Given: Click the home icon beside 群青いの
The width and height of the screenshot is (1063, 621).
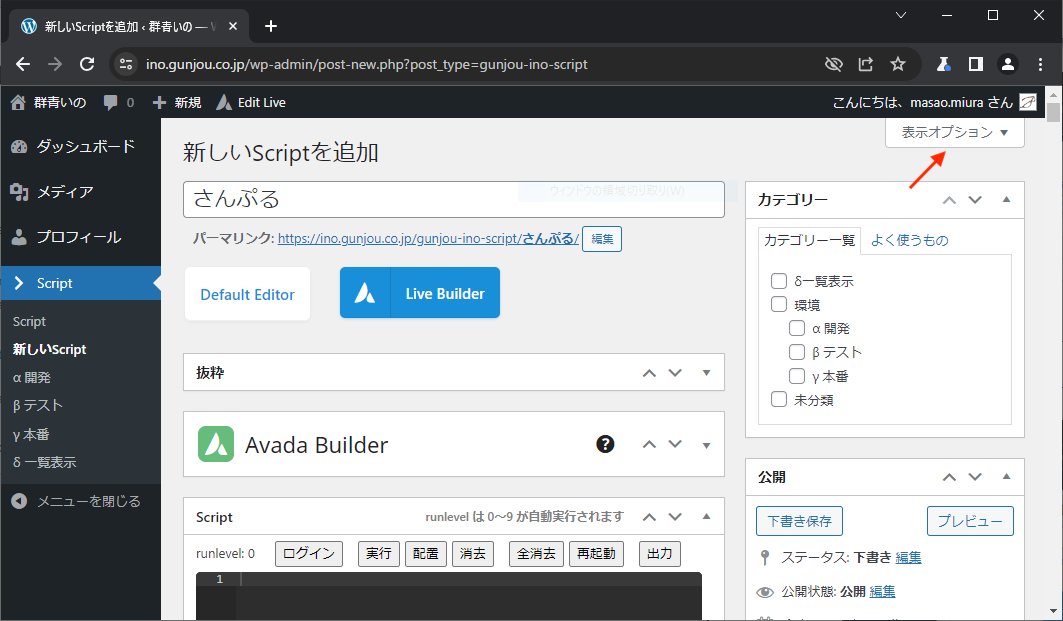Looking at the screenshot, I should [x=18, y=102].
